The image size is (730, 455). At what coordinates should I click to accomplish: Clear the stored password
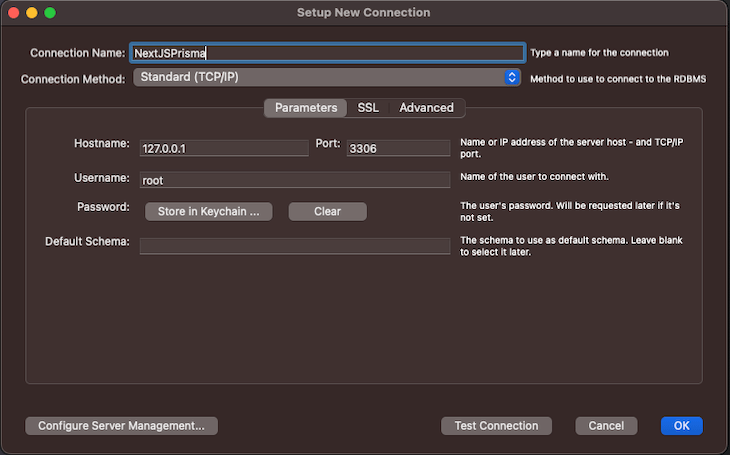327,212
